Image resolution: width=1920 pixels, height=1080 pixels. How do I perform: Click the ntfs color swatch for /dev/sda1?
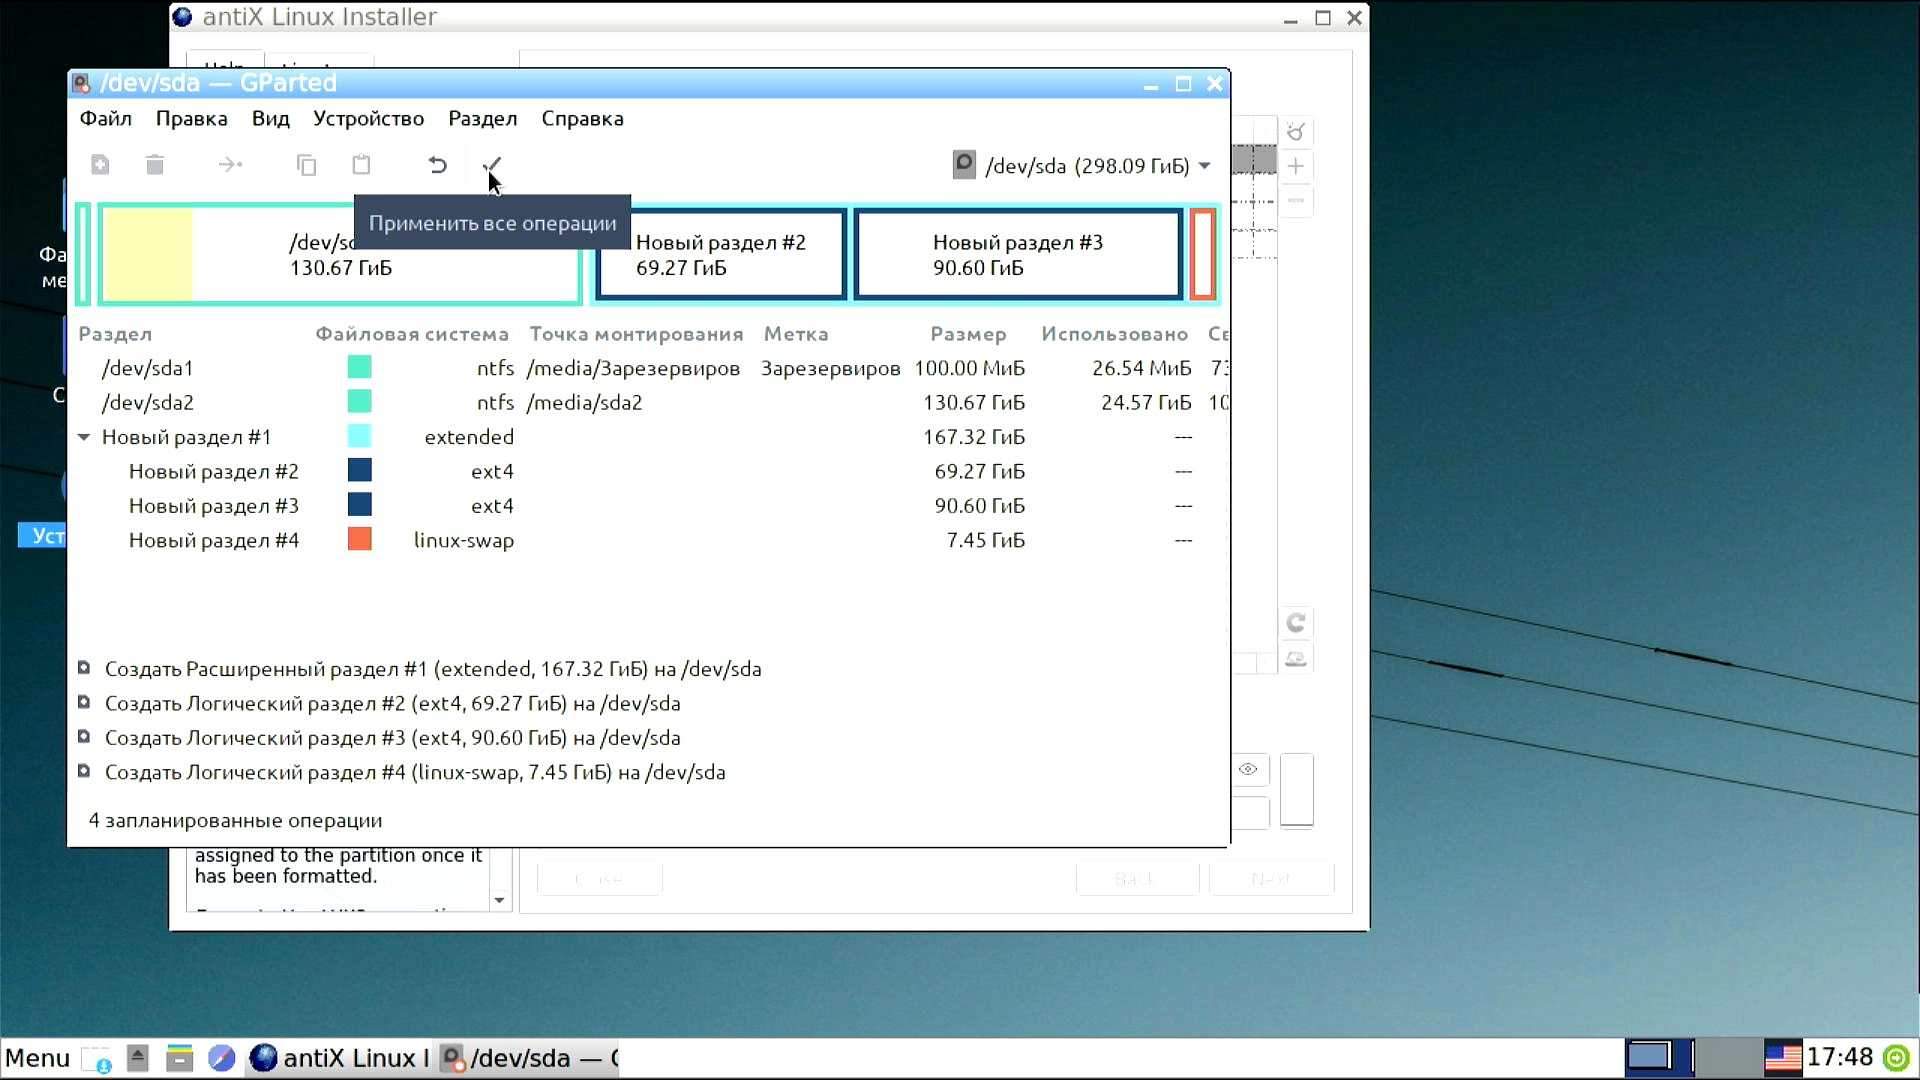[x=359, y=367]
